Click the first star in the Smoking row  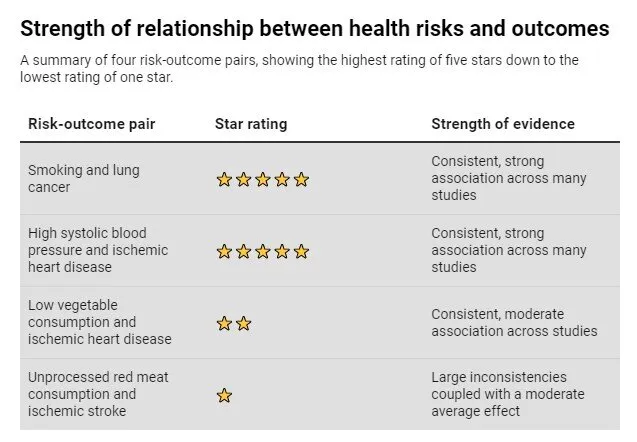click(x=224, y=180)
